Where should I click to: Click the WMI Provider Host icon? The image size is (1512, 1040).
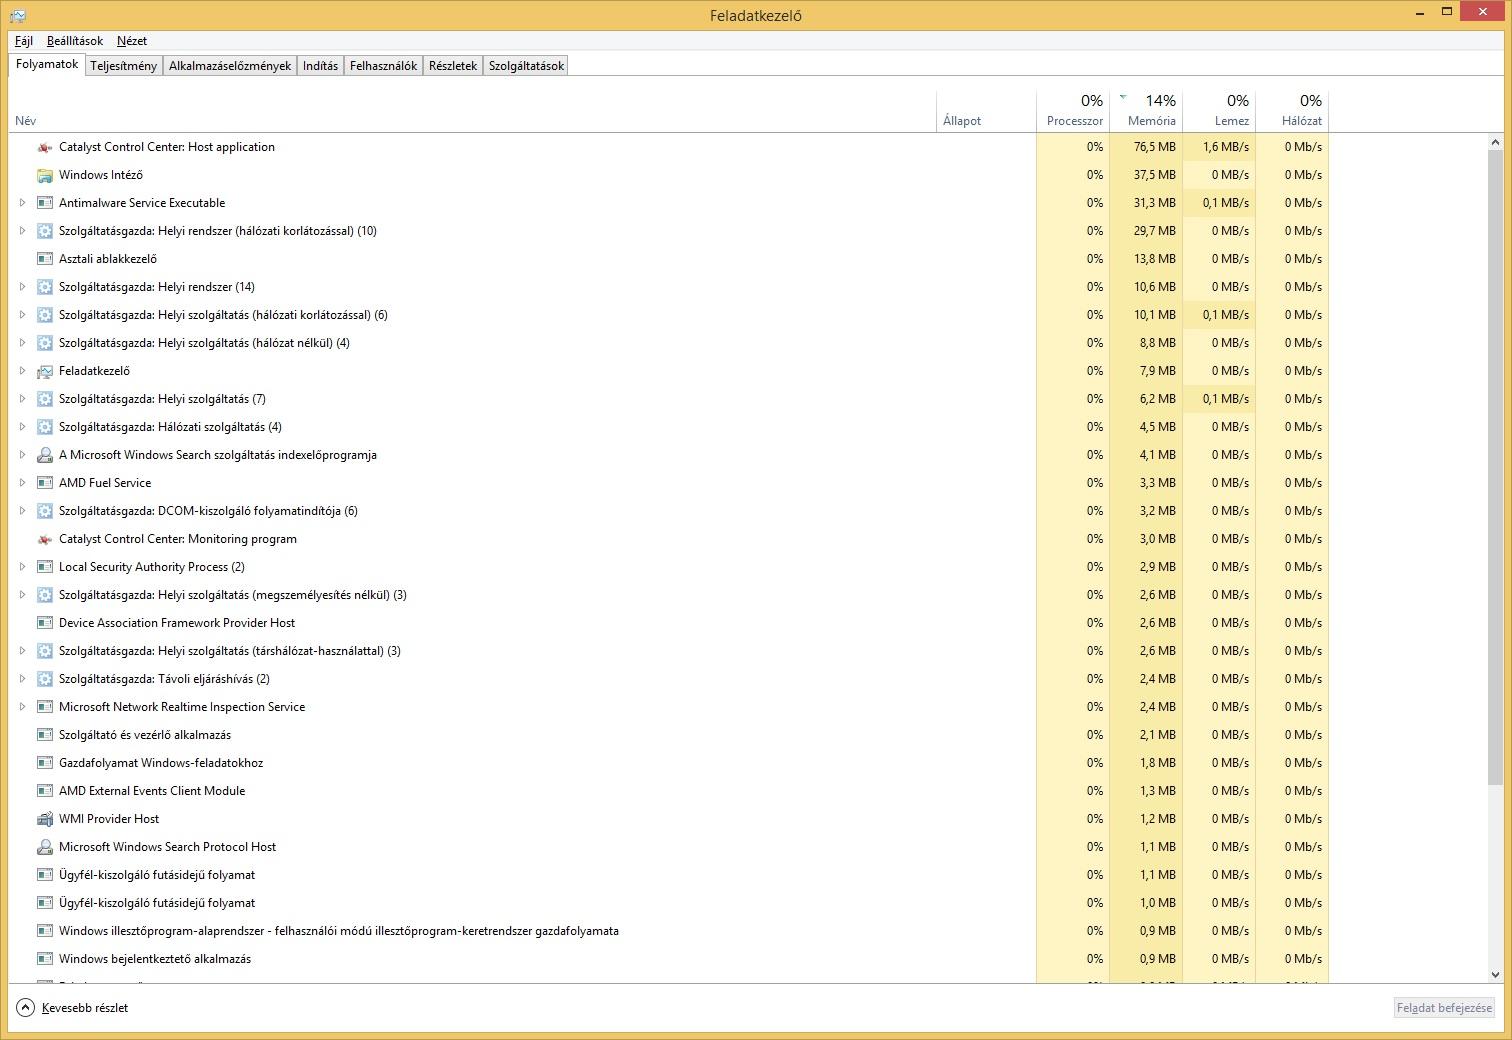tap(44, 819)
